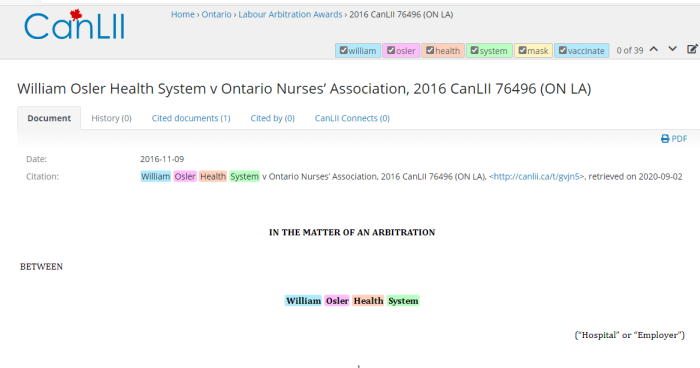Click the CanLII logo
The width and height of the screenshot is (700, 368).
pos(74,25)
